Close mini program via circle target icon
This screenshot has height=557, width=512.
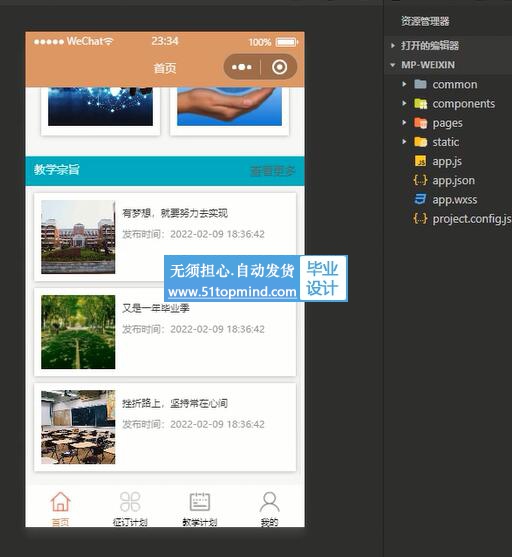click(279, 67)
